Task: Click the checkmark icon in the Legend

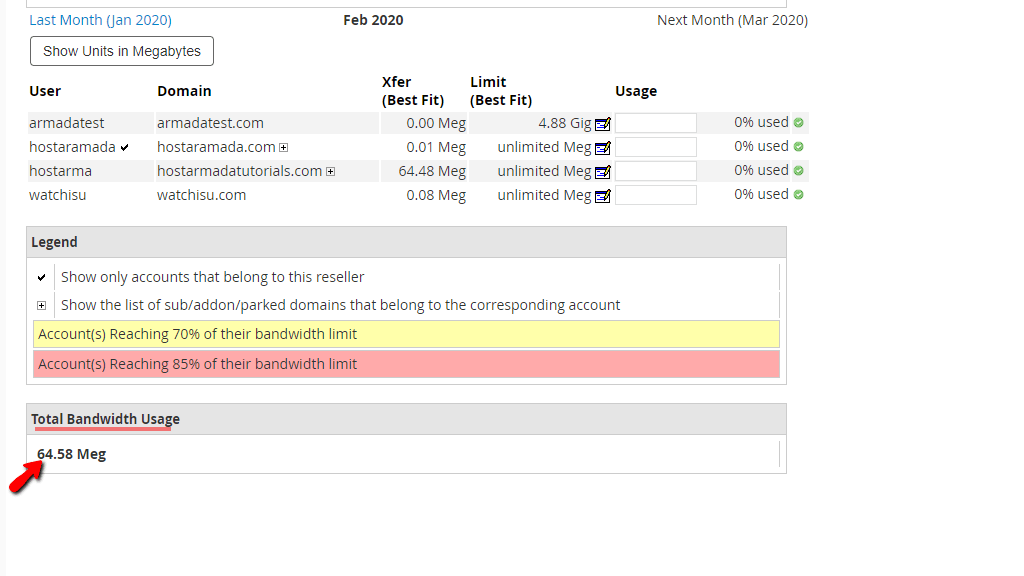Action: click(x=41, y=278)
